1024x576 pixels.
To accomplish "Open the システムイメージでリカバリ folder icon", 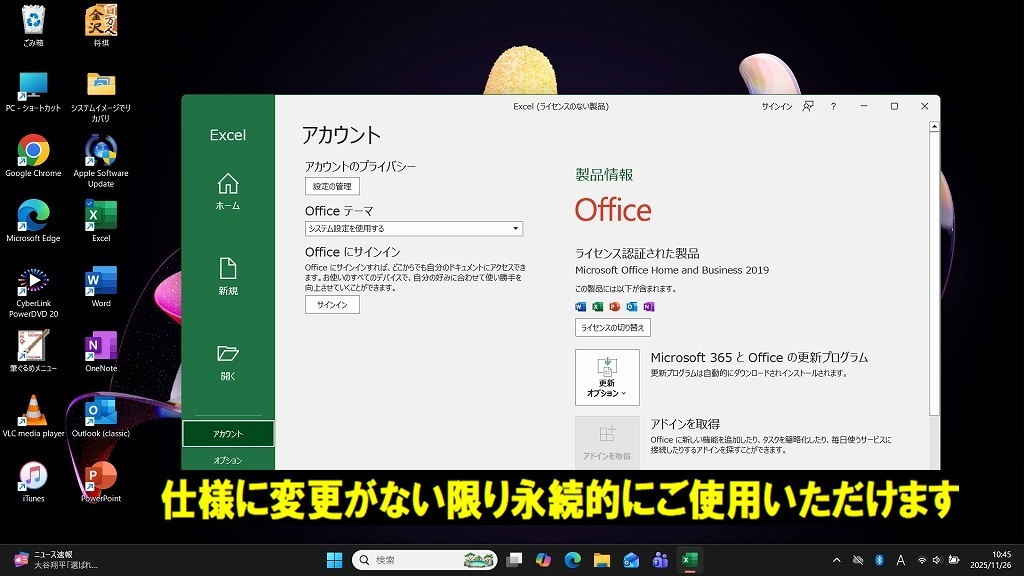I will point(101,97).
